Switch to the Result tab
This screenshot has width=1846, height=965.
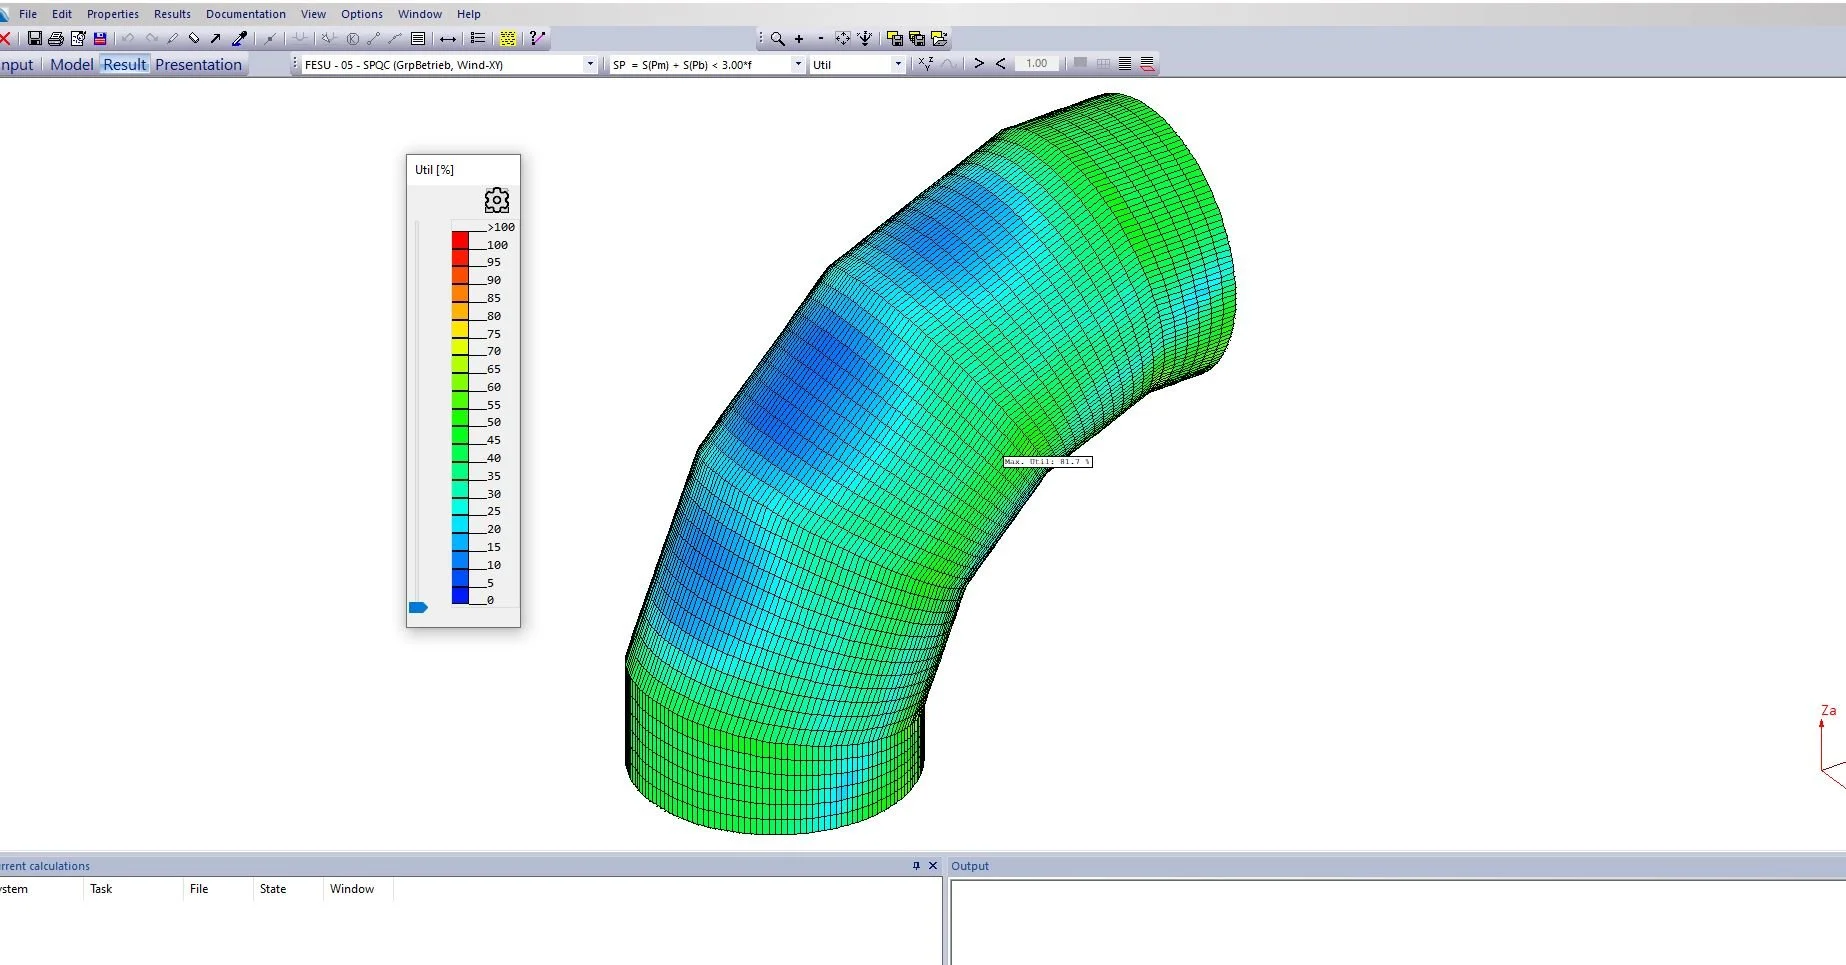tap(125, 64)
